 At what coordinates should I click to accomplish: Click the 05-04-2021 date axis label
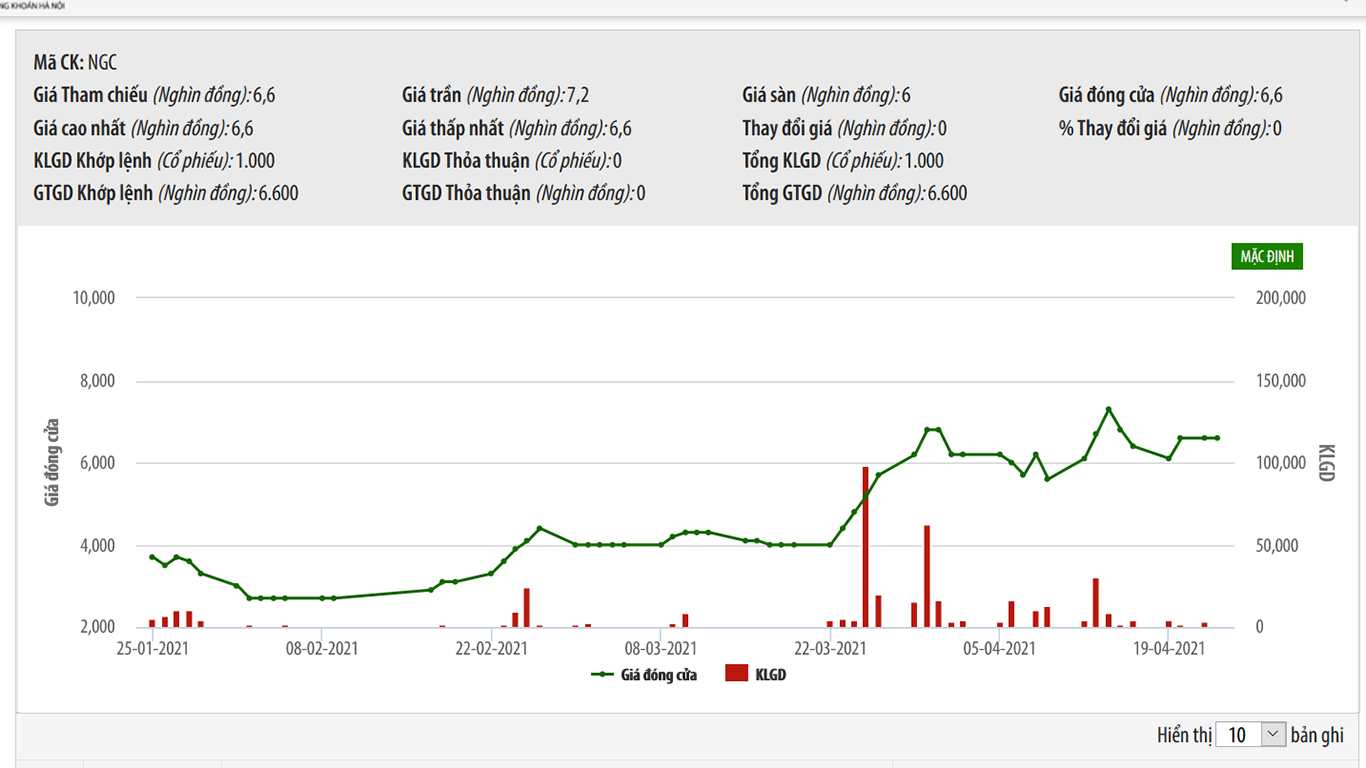[x=999, y=648]
